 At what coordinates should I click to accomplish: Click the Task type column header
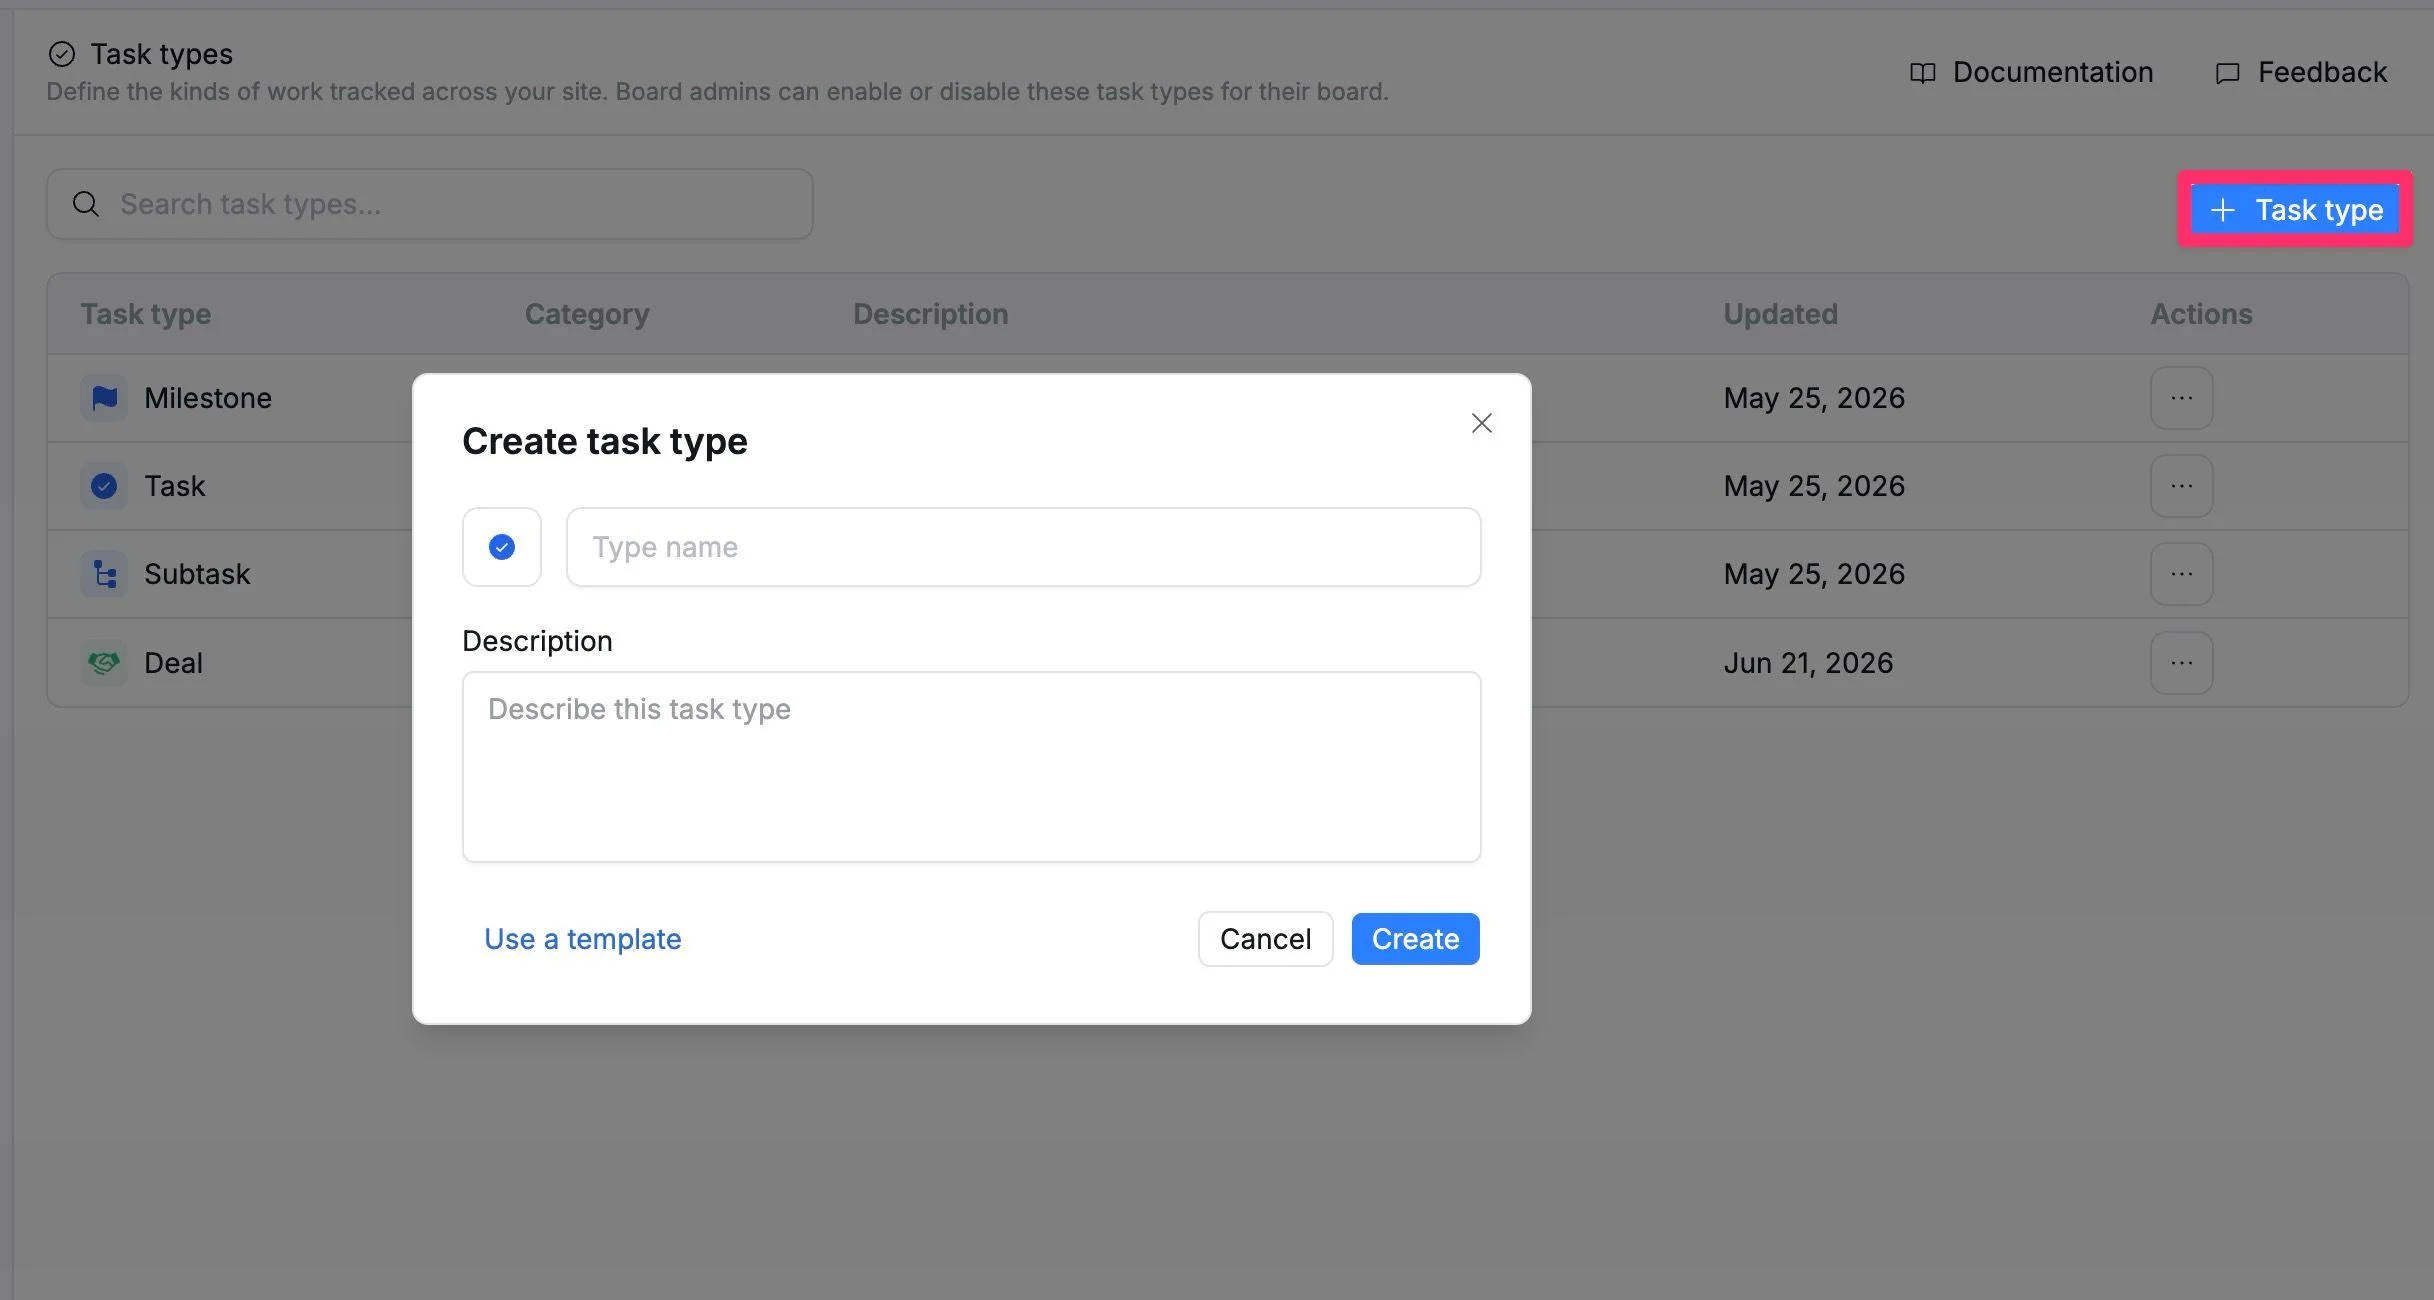click(146, 314)
